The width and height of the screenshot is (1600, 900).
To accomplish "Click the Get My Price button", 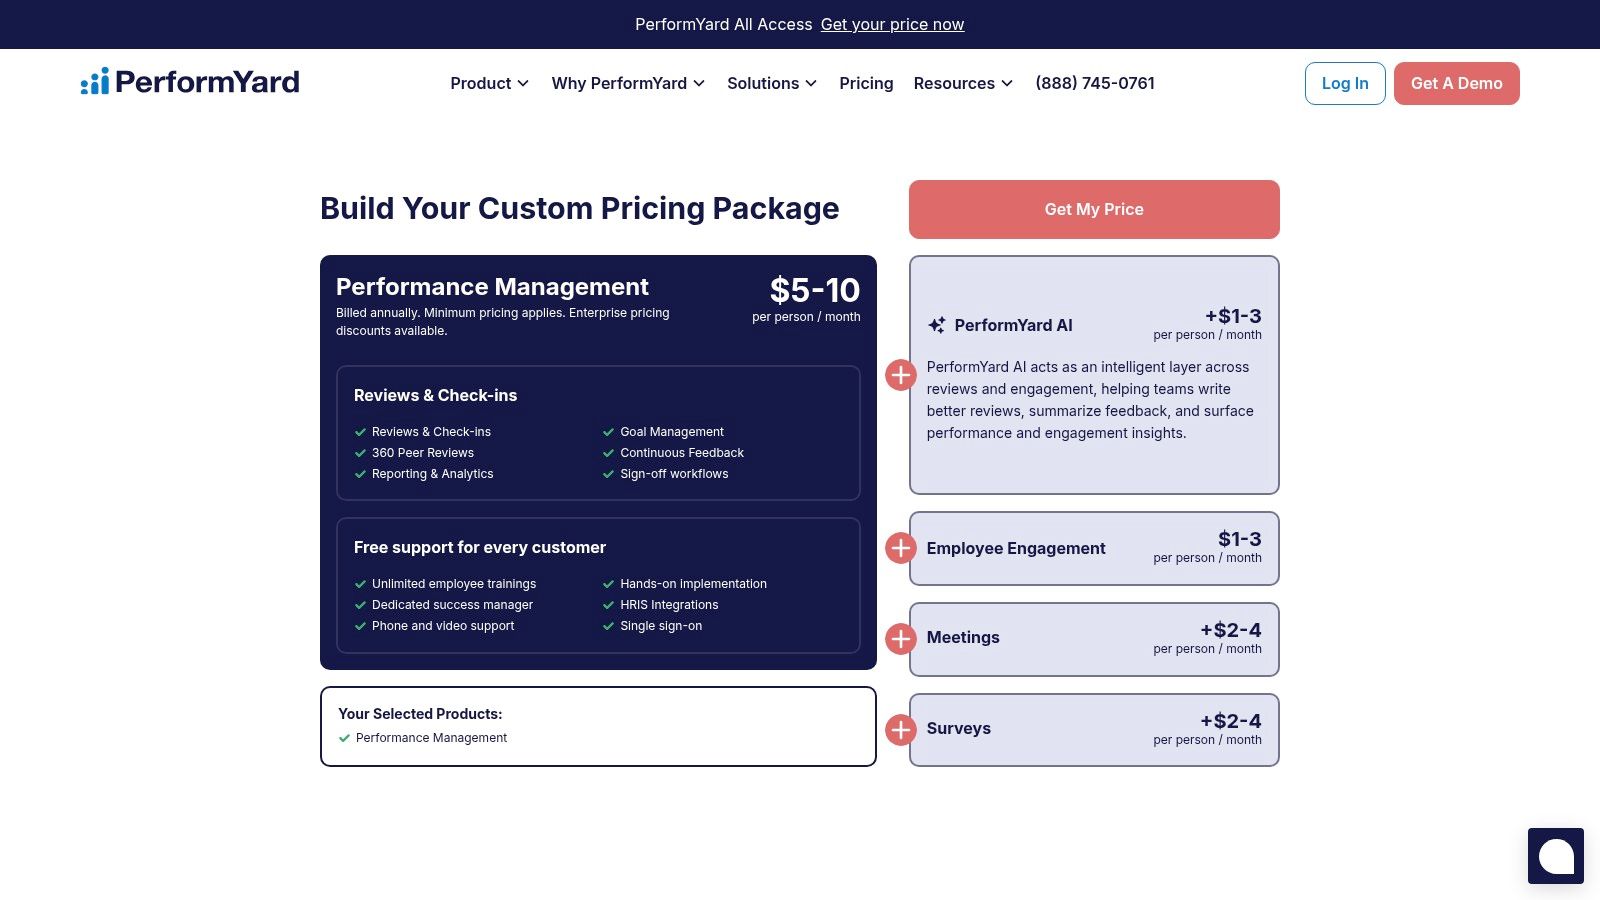I will [1094, 209].
